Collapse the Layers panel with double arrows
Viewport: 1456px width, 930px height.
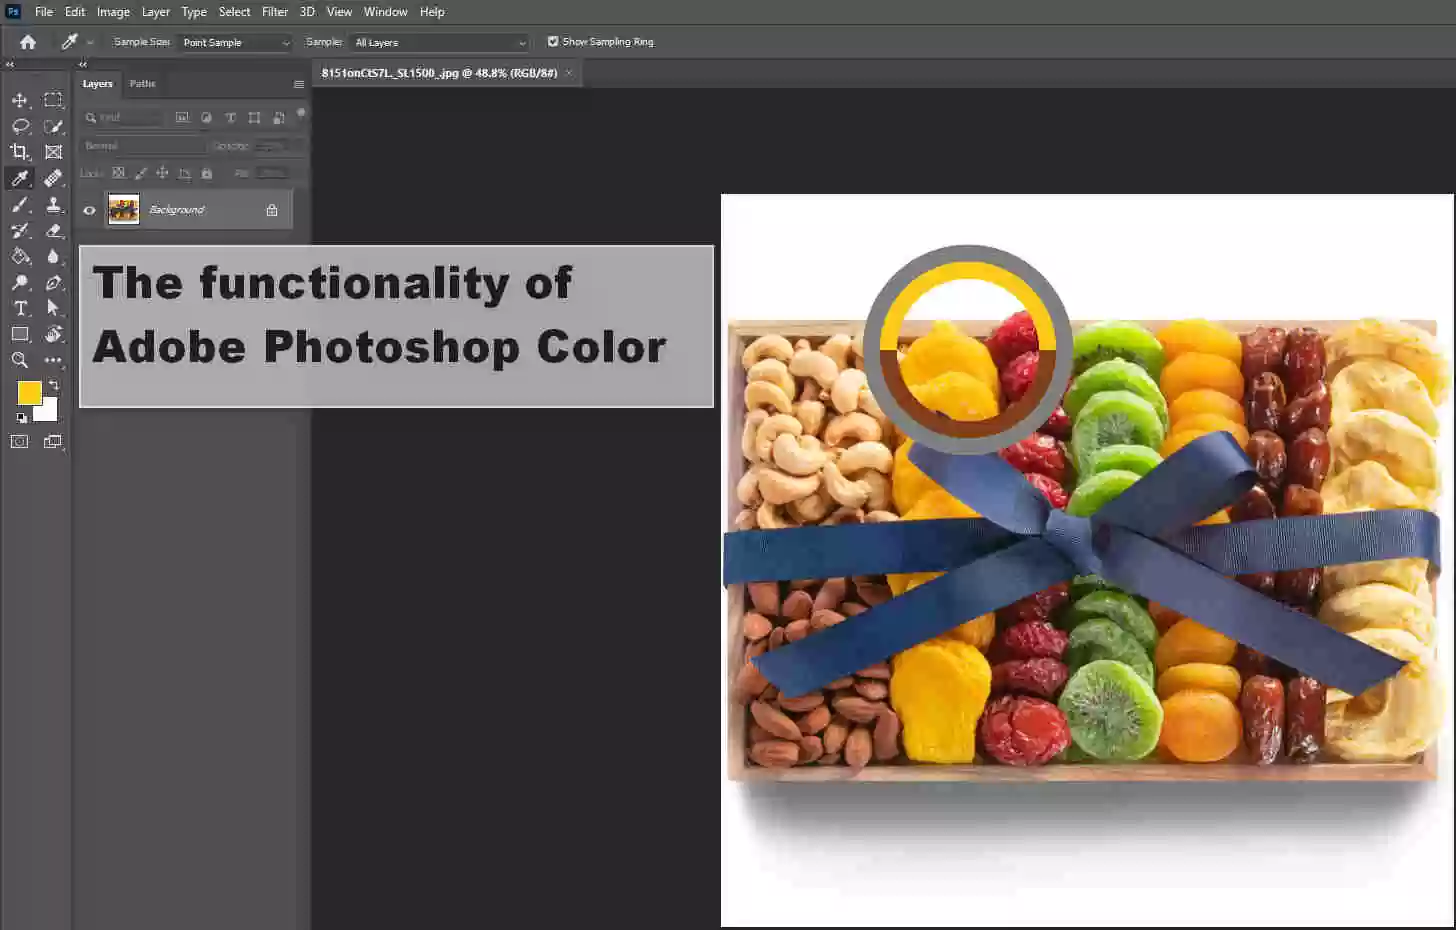pyautogui.click(x=83, y=64)
